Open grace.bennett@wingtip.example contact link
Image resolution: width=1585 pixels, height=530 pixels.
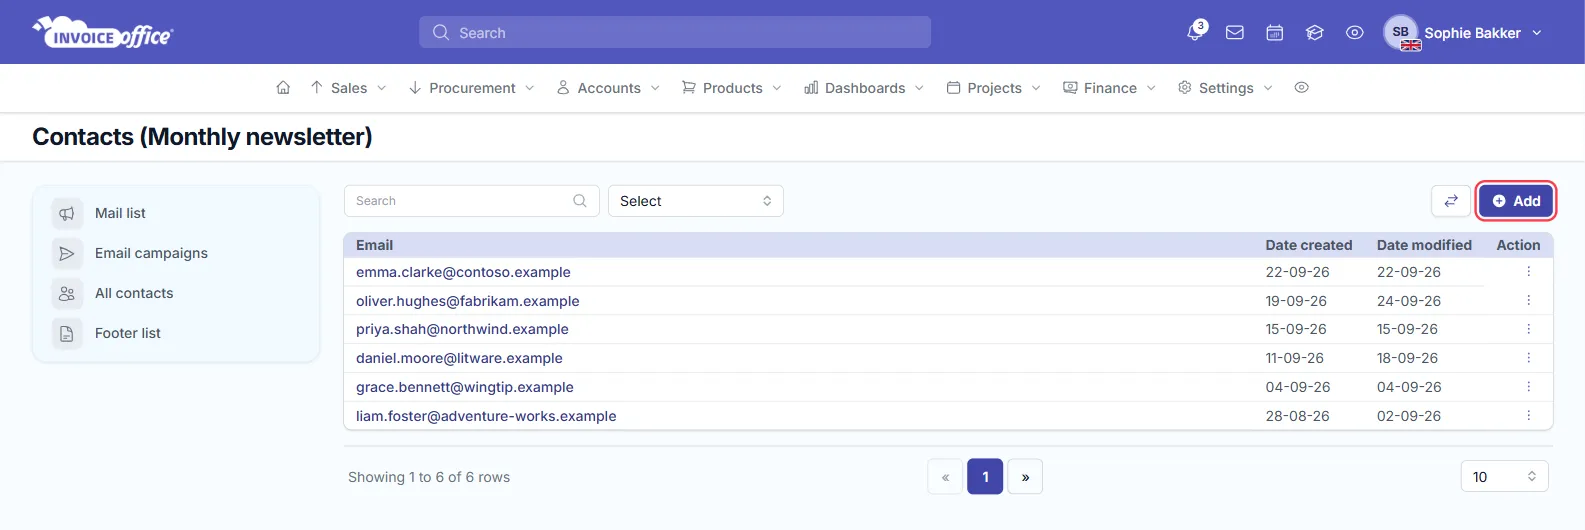[465, 387]
